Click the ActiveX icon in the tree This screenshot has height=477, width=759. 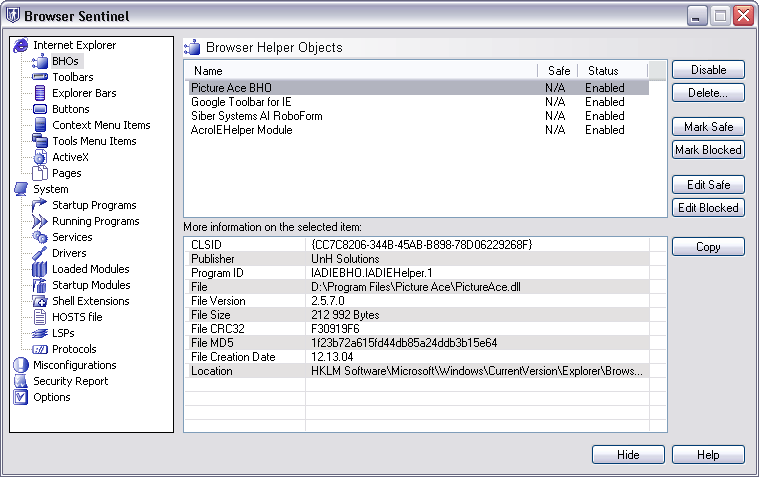tap(40, 157)
